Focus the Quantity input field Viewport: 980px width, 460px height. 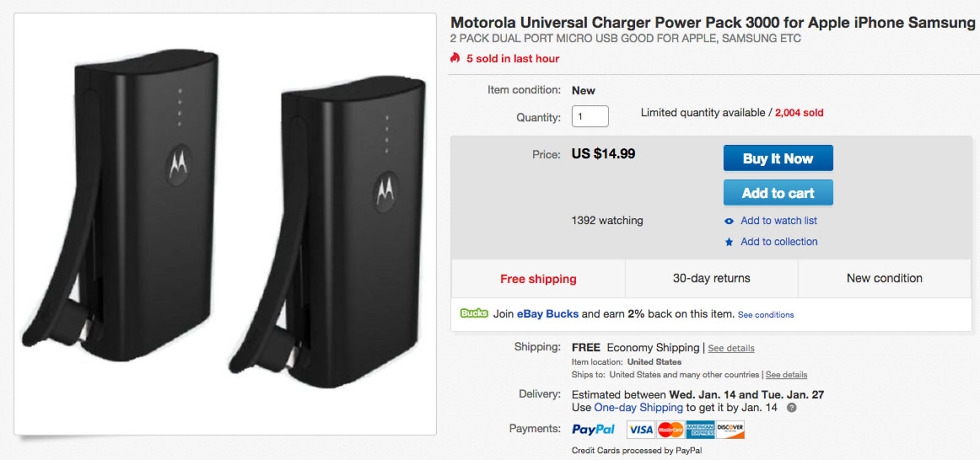(x=590, y=117)
